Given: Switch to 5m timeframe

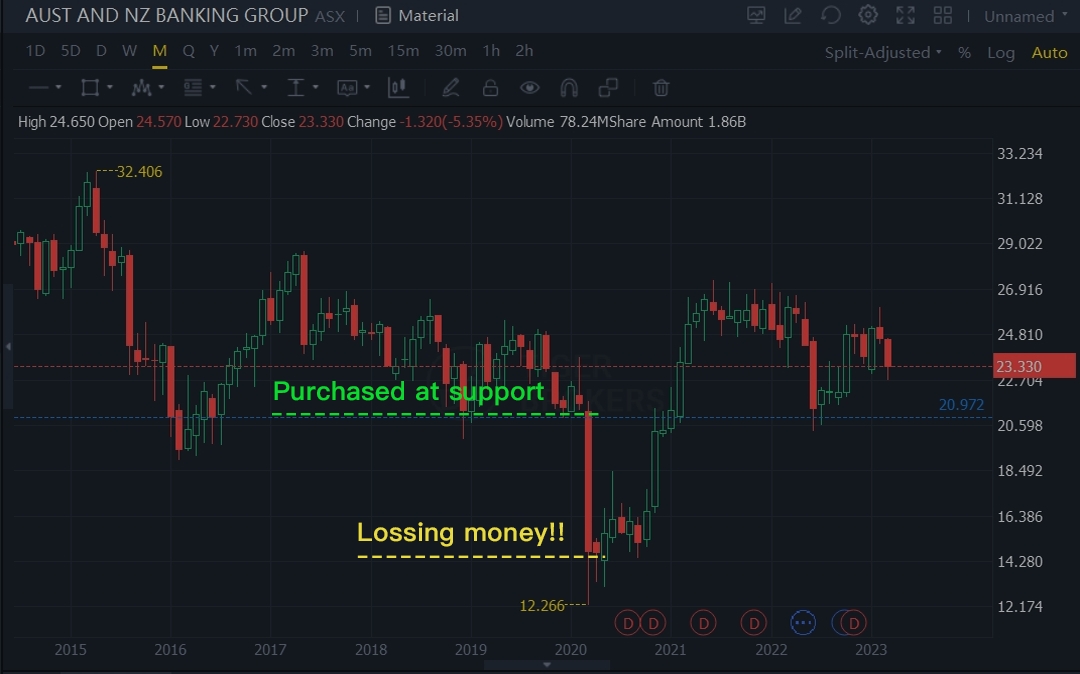Looking at the screenshot, I should pyautogui.click(x=360, y=51).
